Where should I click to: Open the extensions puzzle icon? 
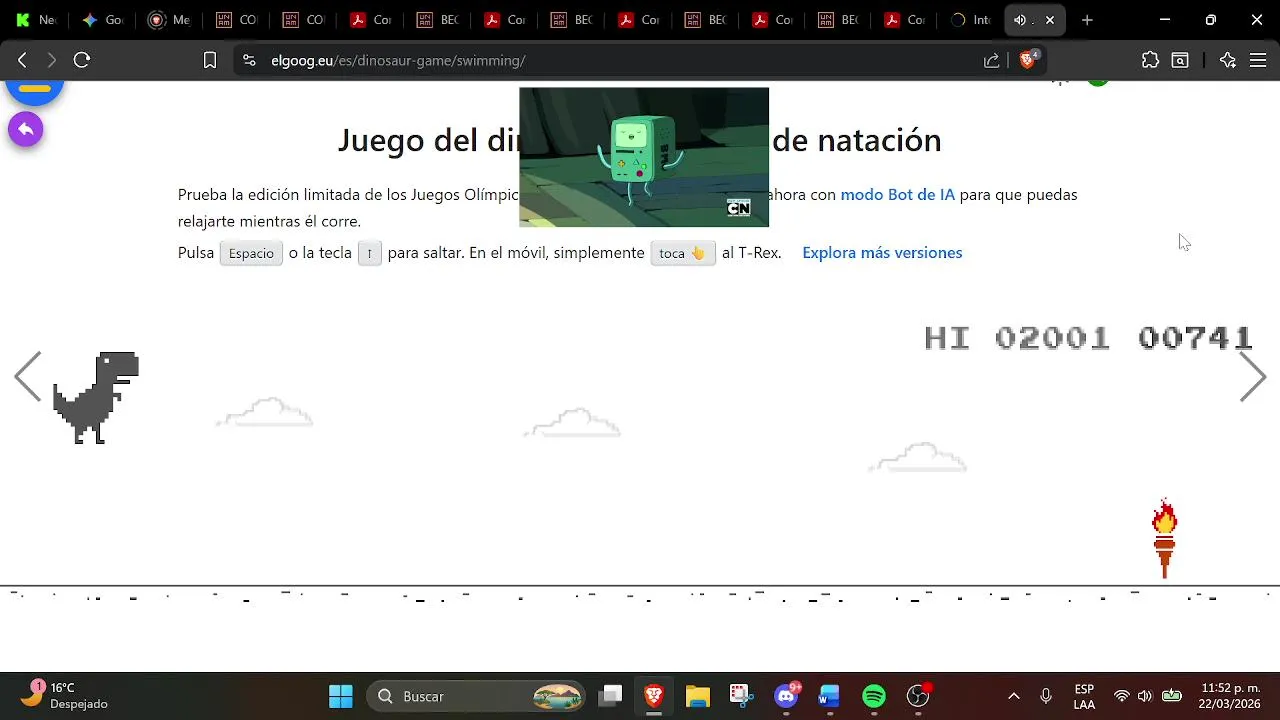pos(1150,61)
